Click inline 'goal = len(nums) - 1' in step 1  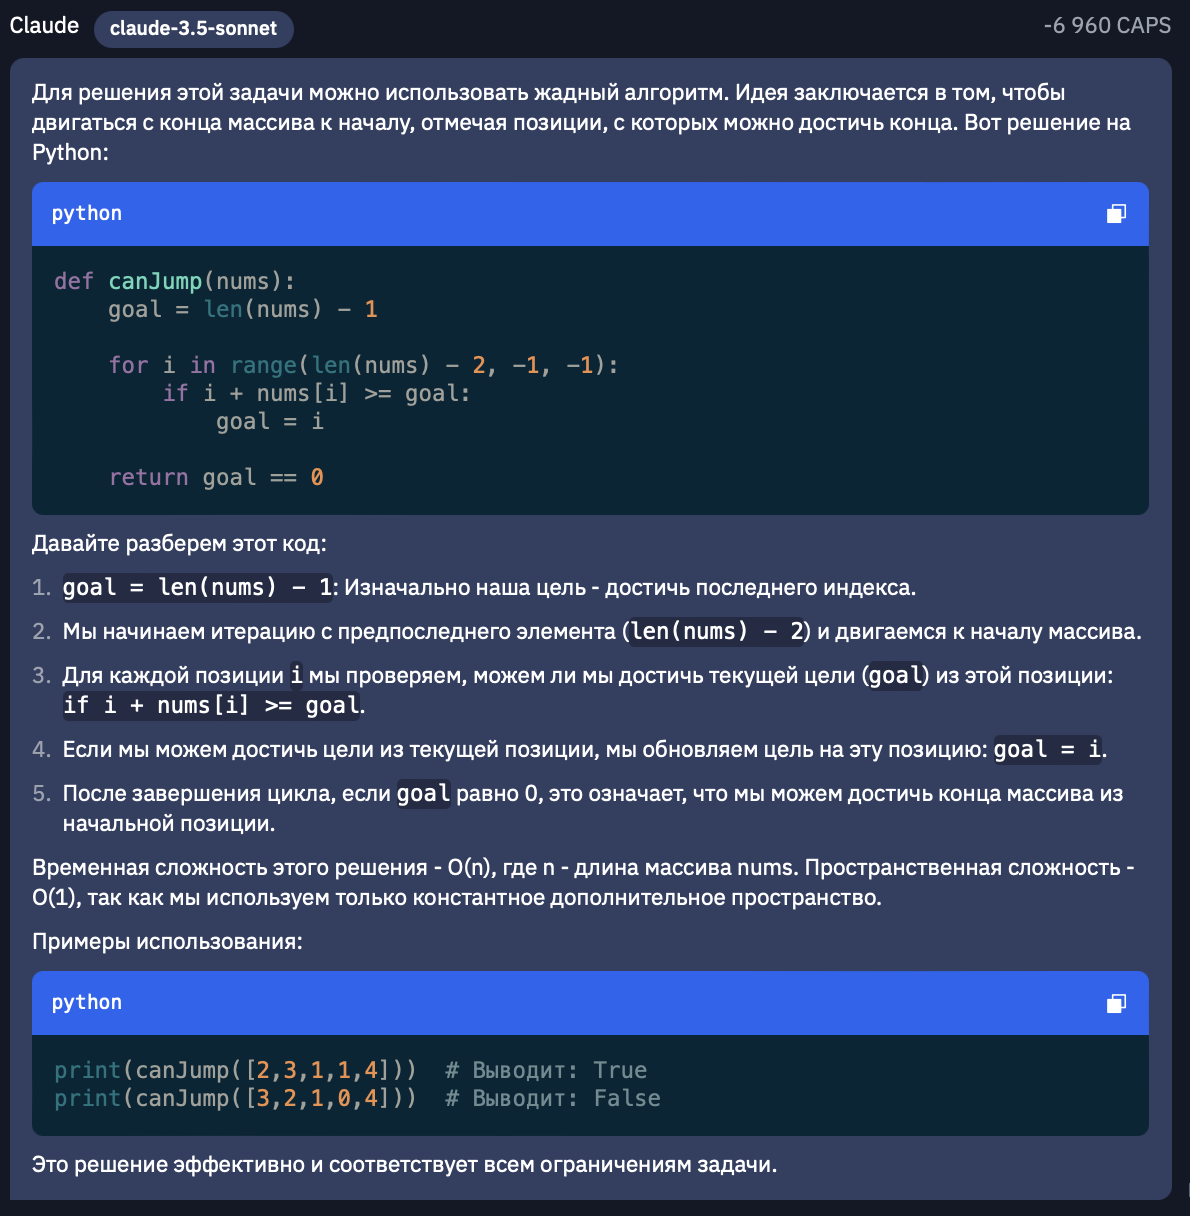pyautogui.click(x=198, y=588)
